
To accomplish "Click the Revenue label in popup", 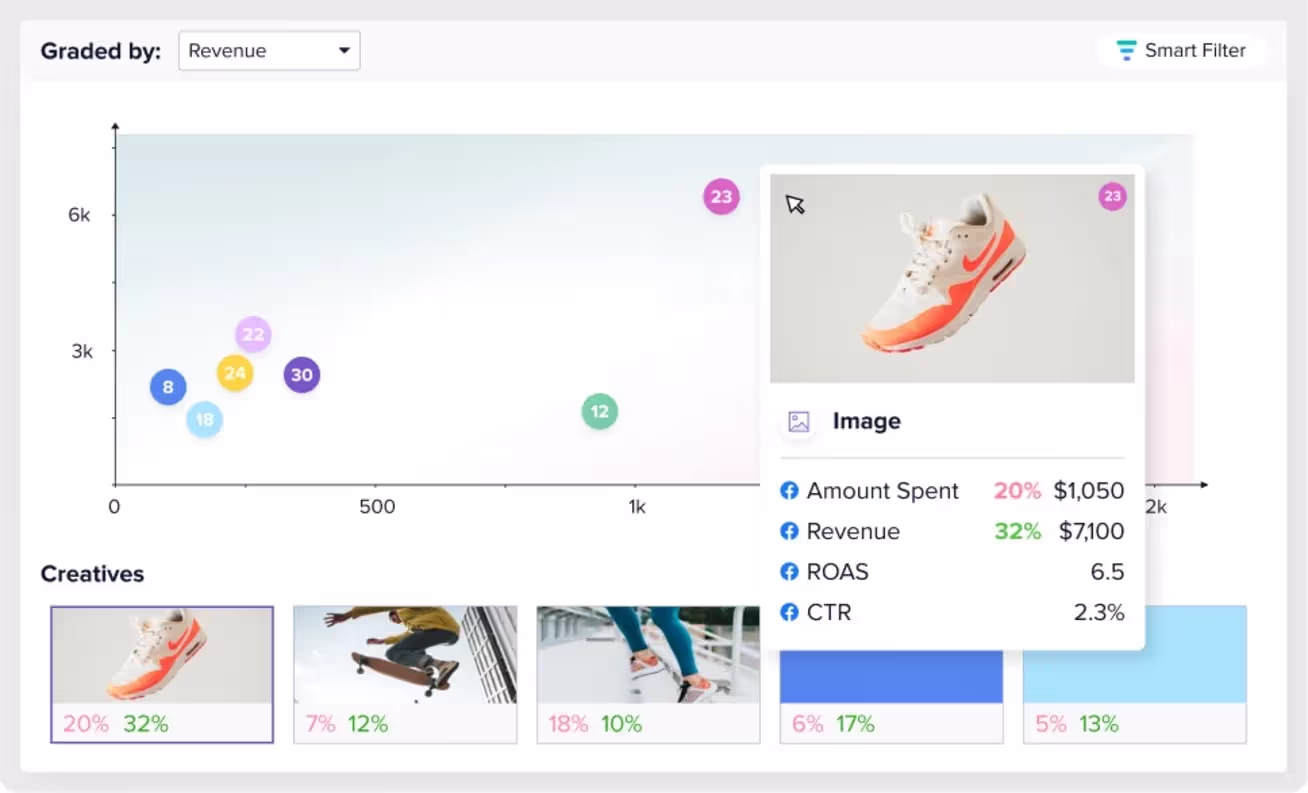I will click(x=853, y=531).
